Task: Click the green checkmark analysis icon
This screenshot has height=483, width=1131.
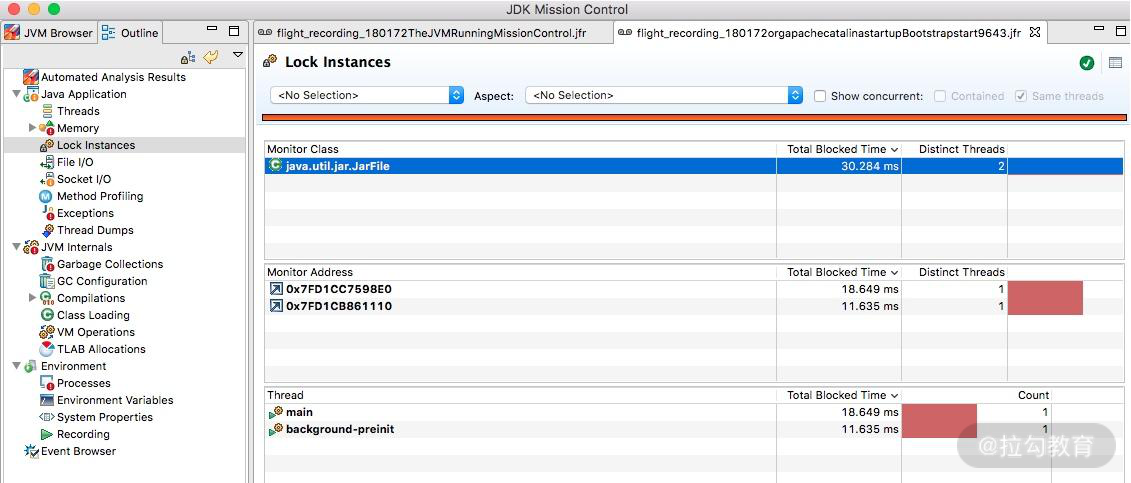Action: pyautogui.click(x=1087, y=63)
